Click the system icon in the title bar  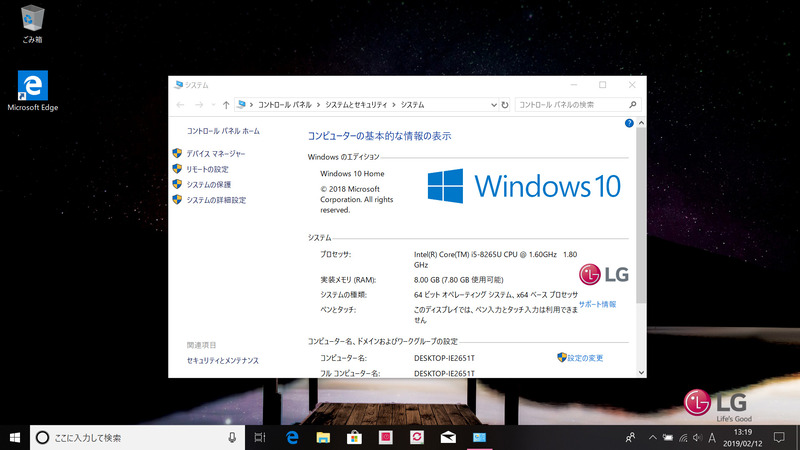point(179,85)
